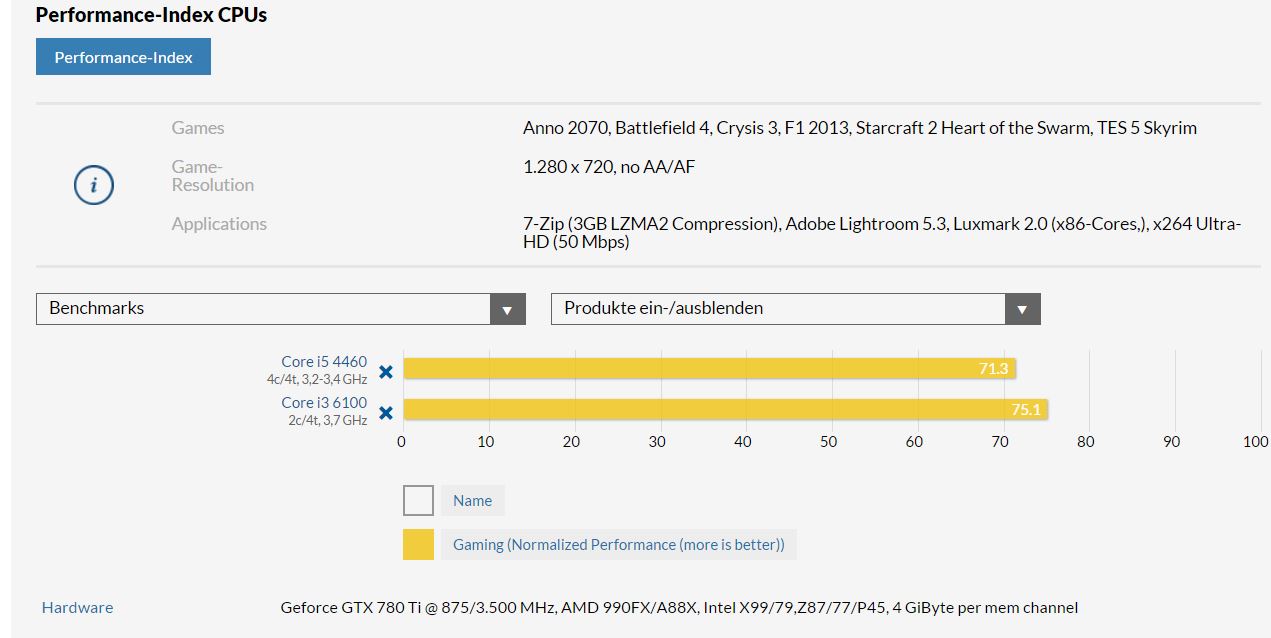This screenshot has width=1271, height=638.
Task: Click the games list starting Anno 2070
Action: (x=860, y=128)
